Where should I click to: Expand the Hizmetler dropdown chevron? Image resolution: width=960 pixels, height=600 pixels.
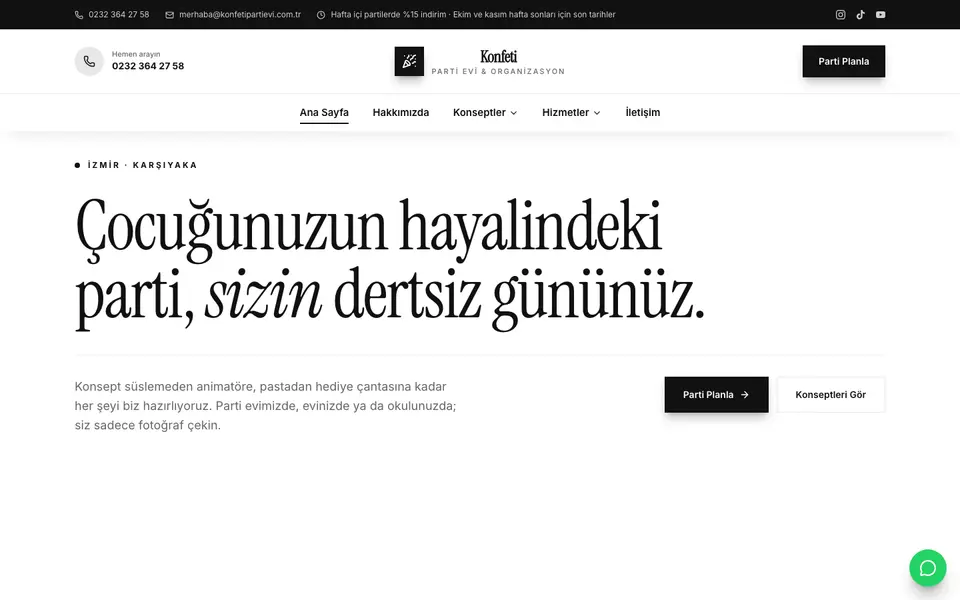coord(597,113)
